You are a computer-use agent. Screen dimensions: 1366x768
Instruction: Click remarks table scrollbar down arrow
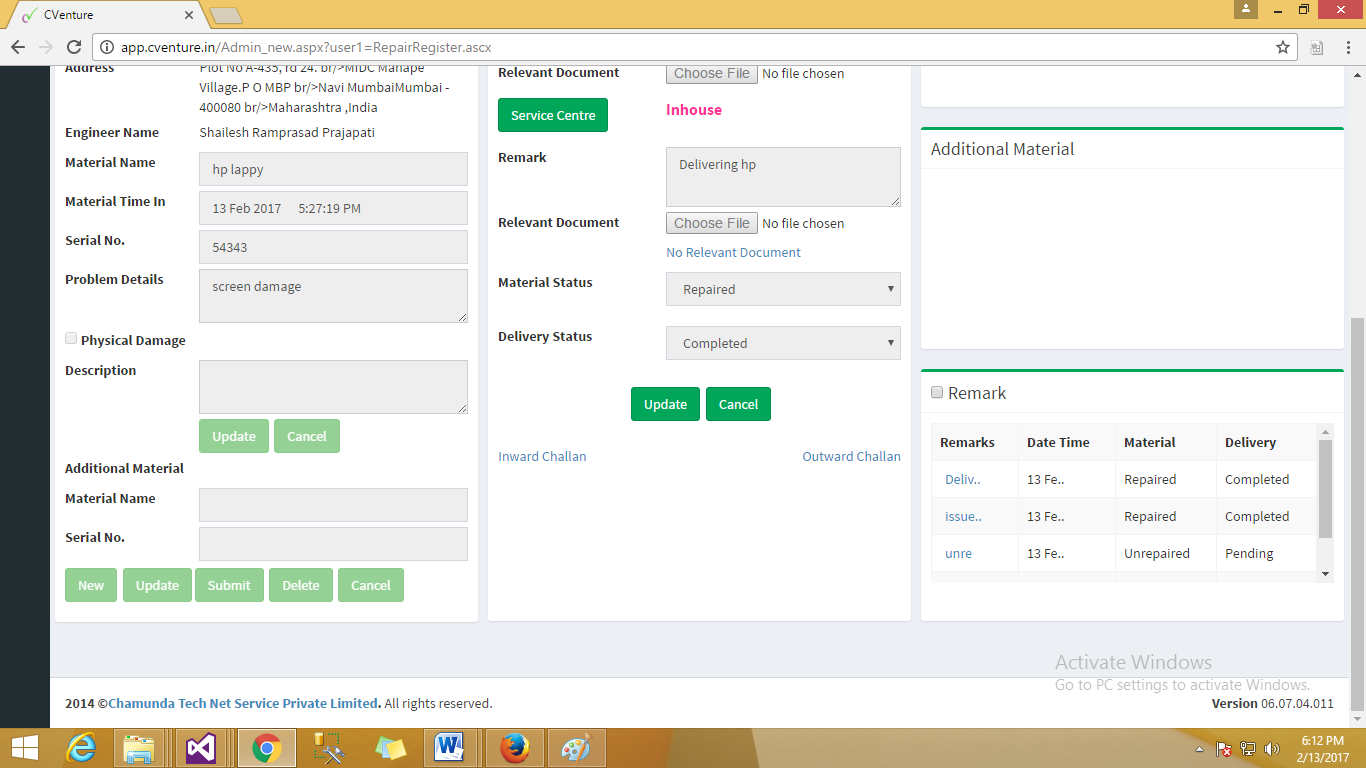point(1326,574)
